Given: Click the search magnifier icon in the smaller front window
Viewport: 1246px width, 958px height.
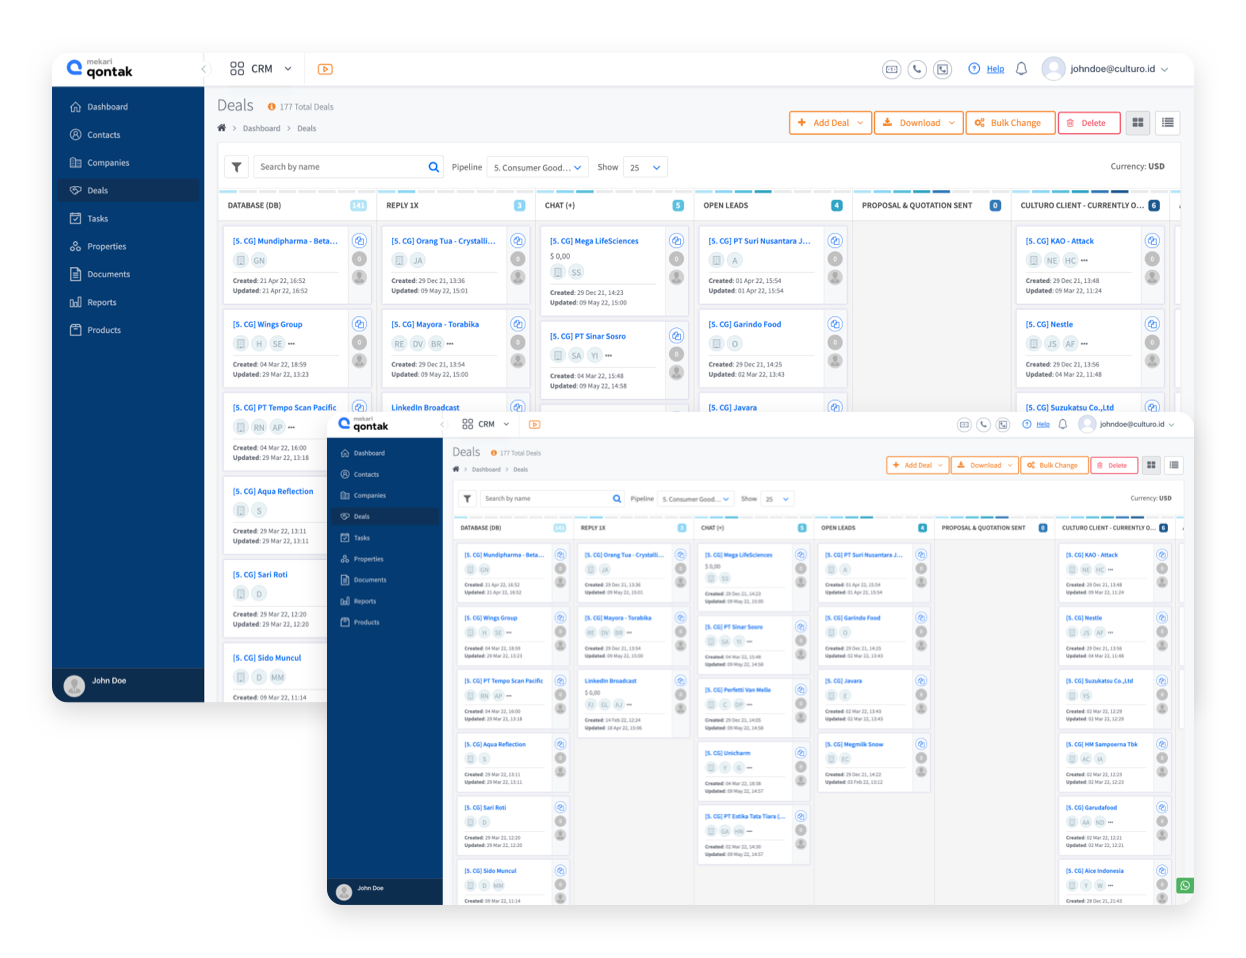Looking at the screenshot, I should 617,498.
